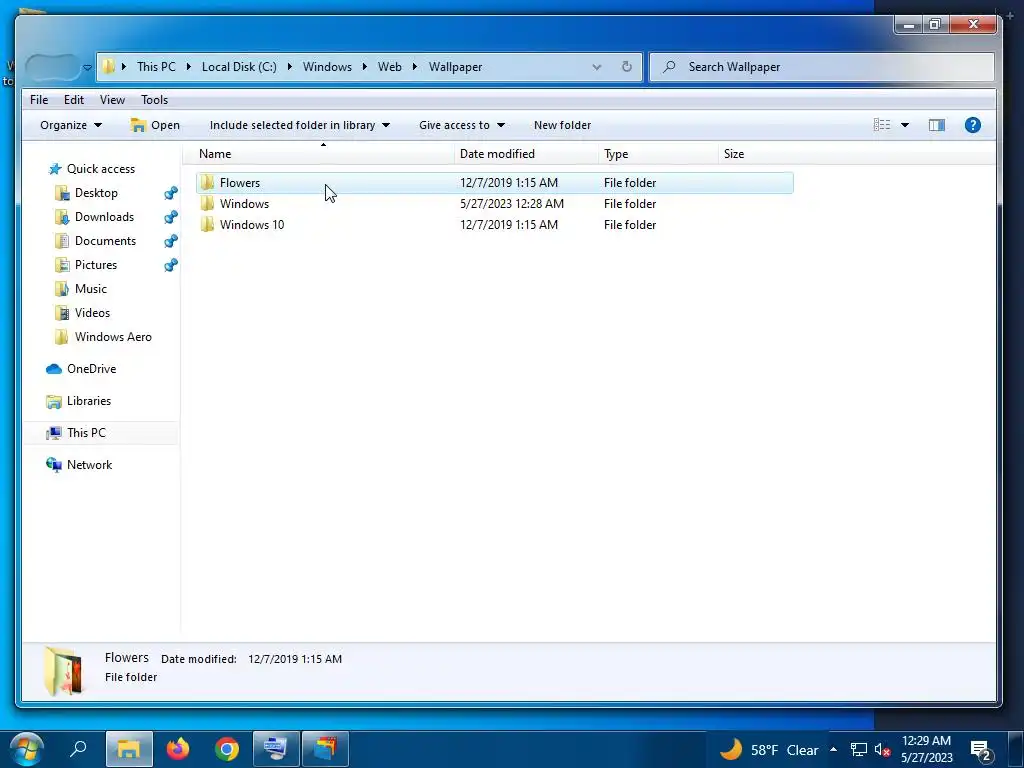Sort by Date modified column header

tap(497, 153)
